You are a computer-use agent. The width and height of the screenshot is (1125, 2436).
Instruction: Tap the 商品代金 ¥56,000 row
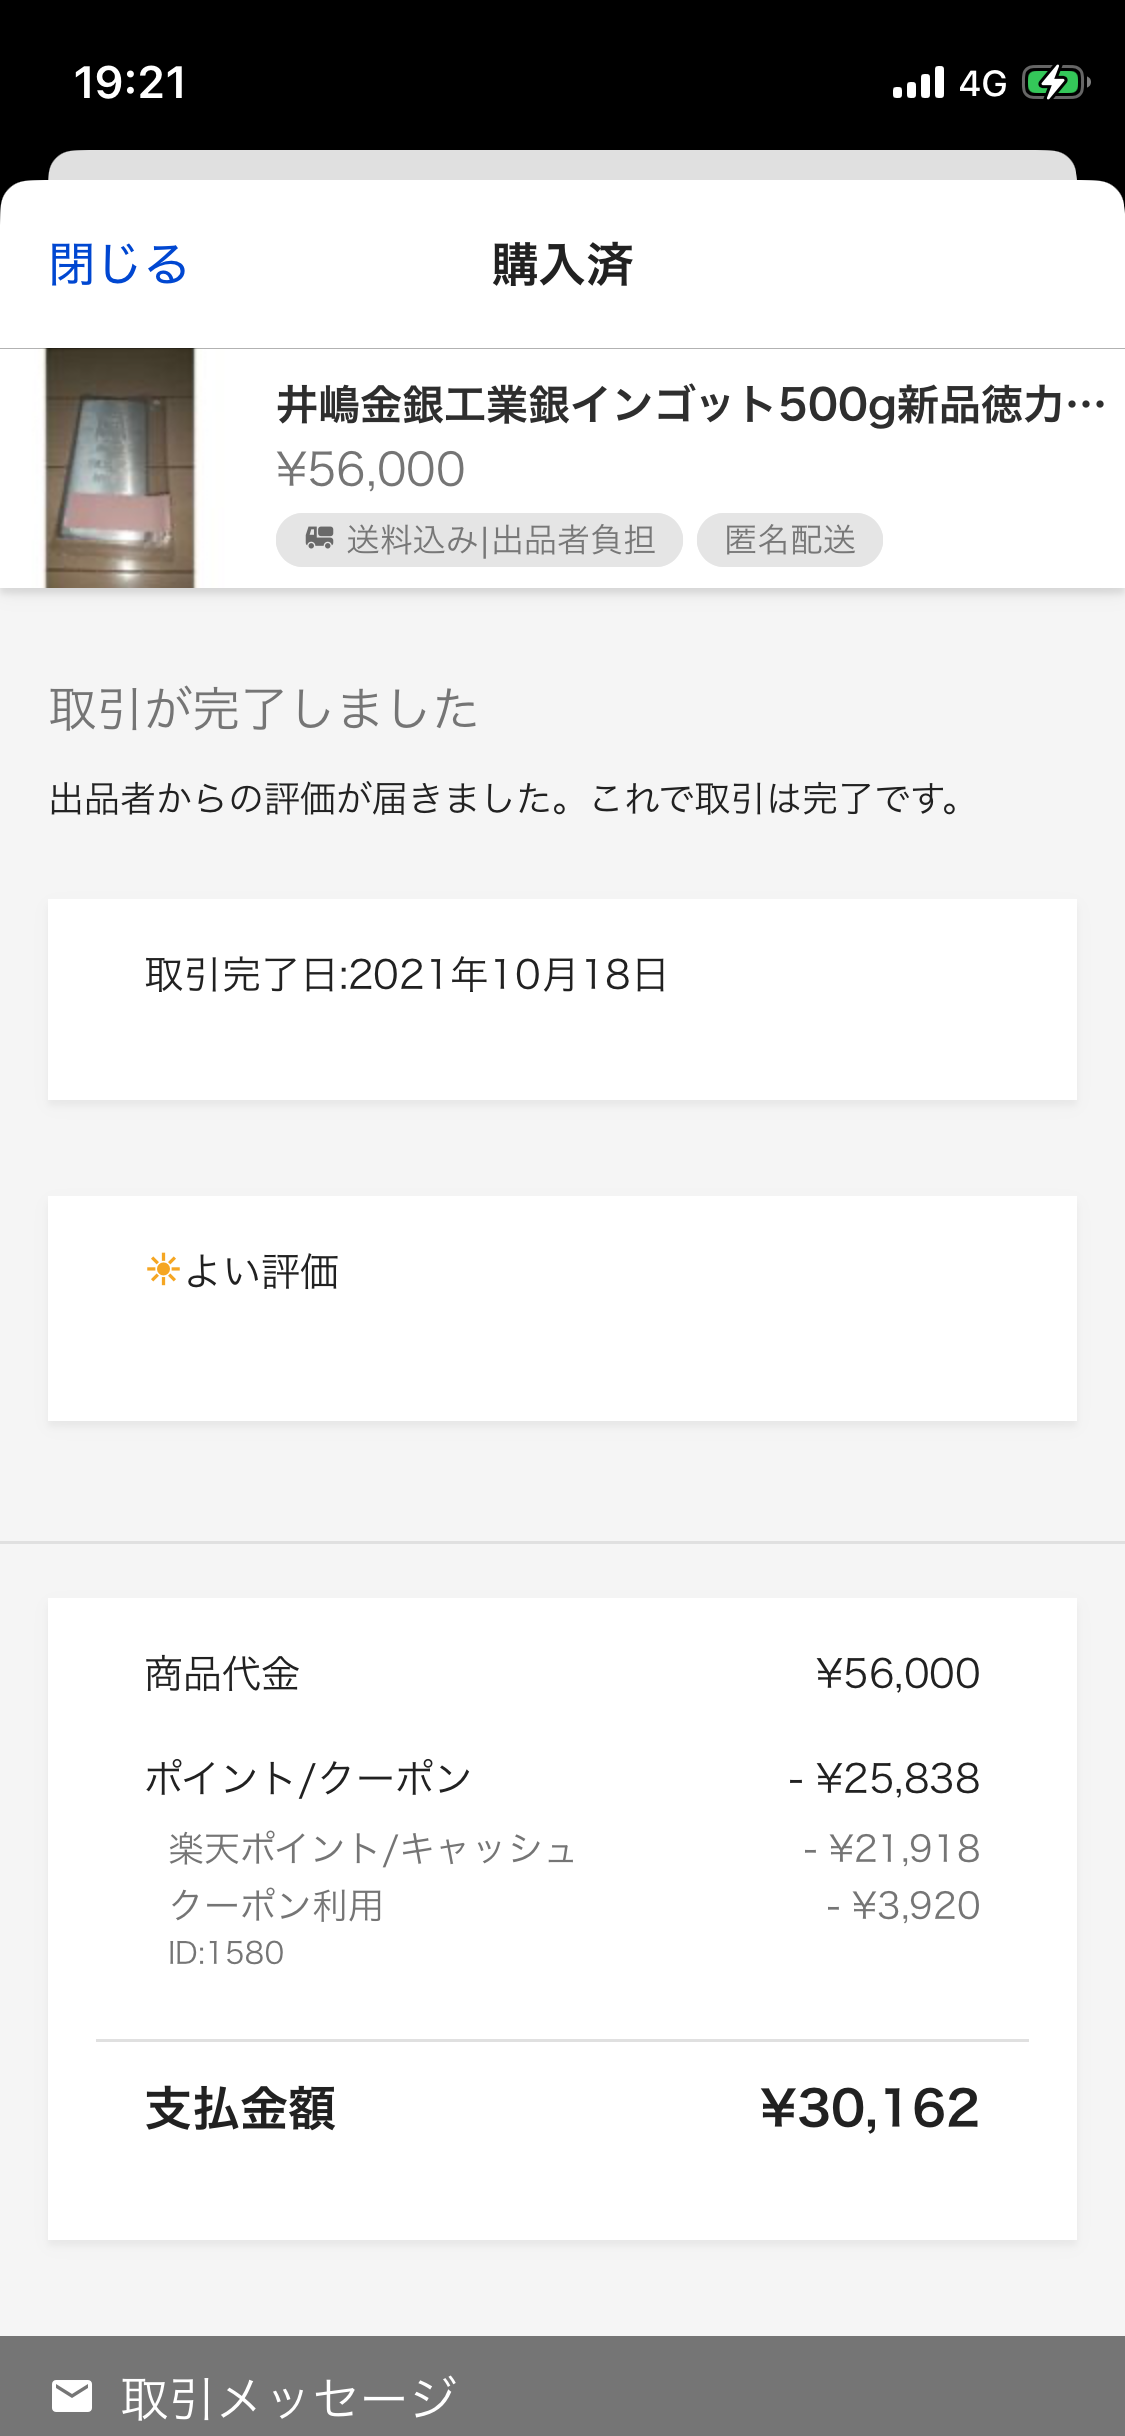562,1673
